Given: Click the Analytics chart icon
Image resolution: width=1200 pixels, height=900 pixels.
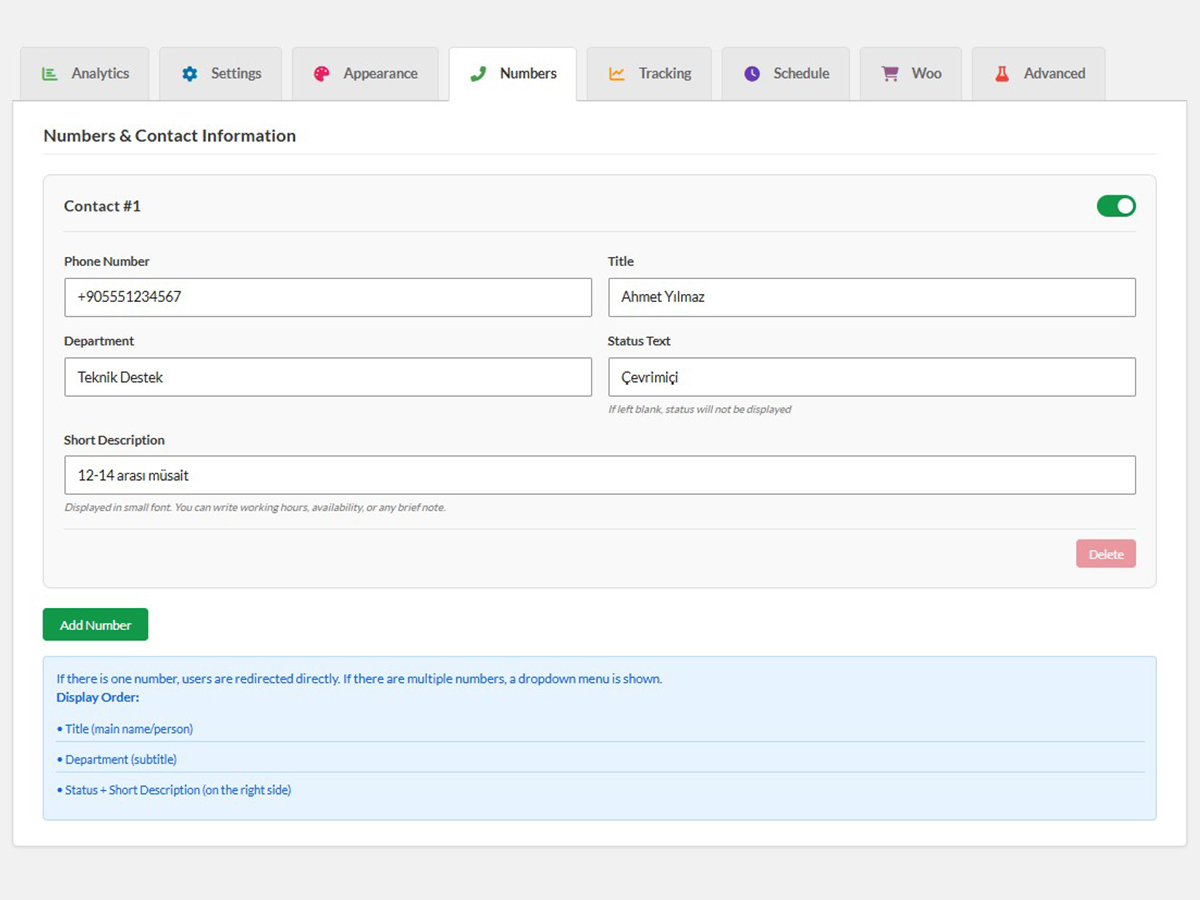Looking at the screenshot, I should [49, 74].
